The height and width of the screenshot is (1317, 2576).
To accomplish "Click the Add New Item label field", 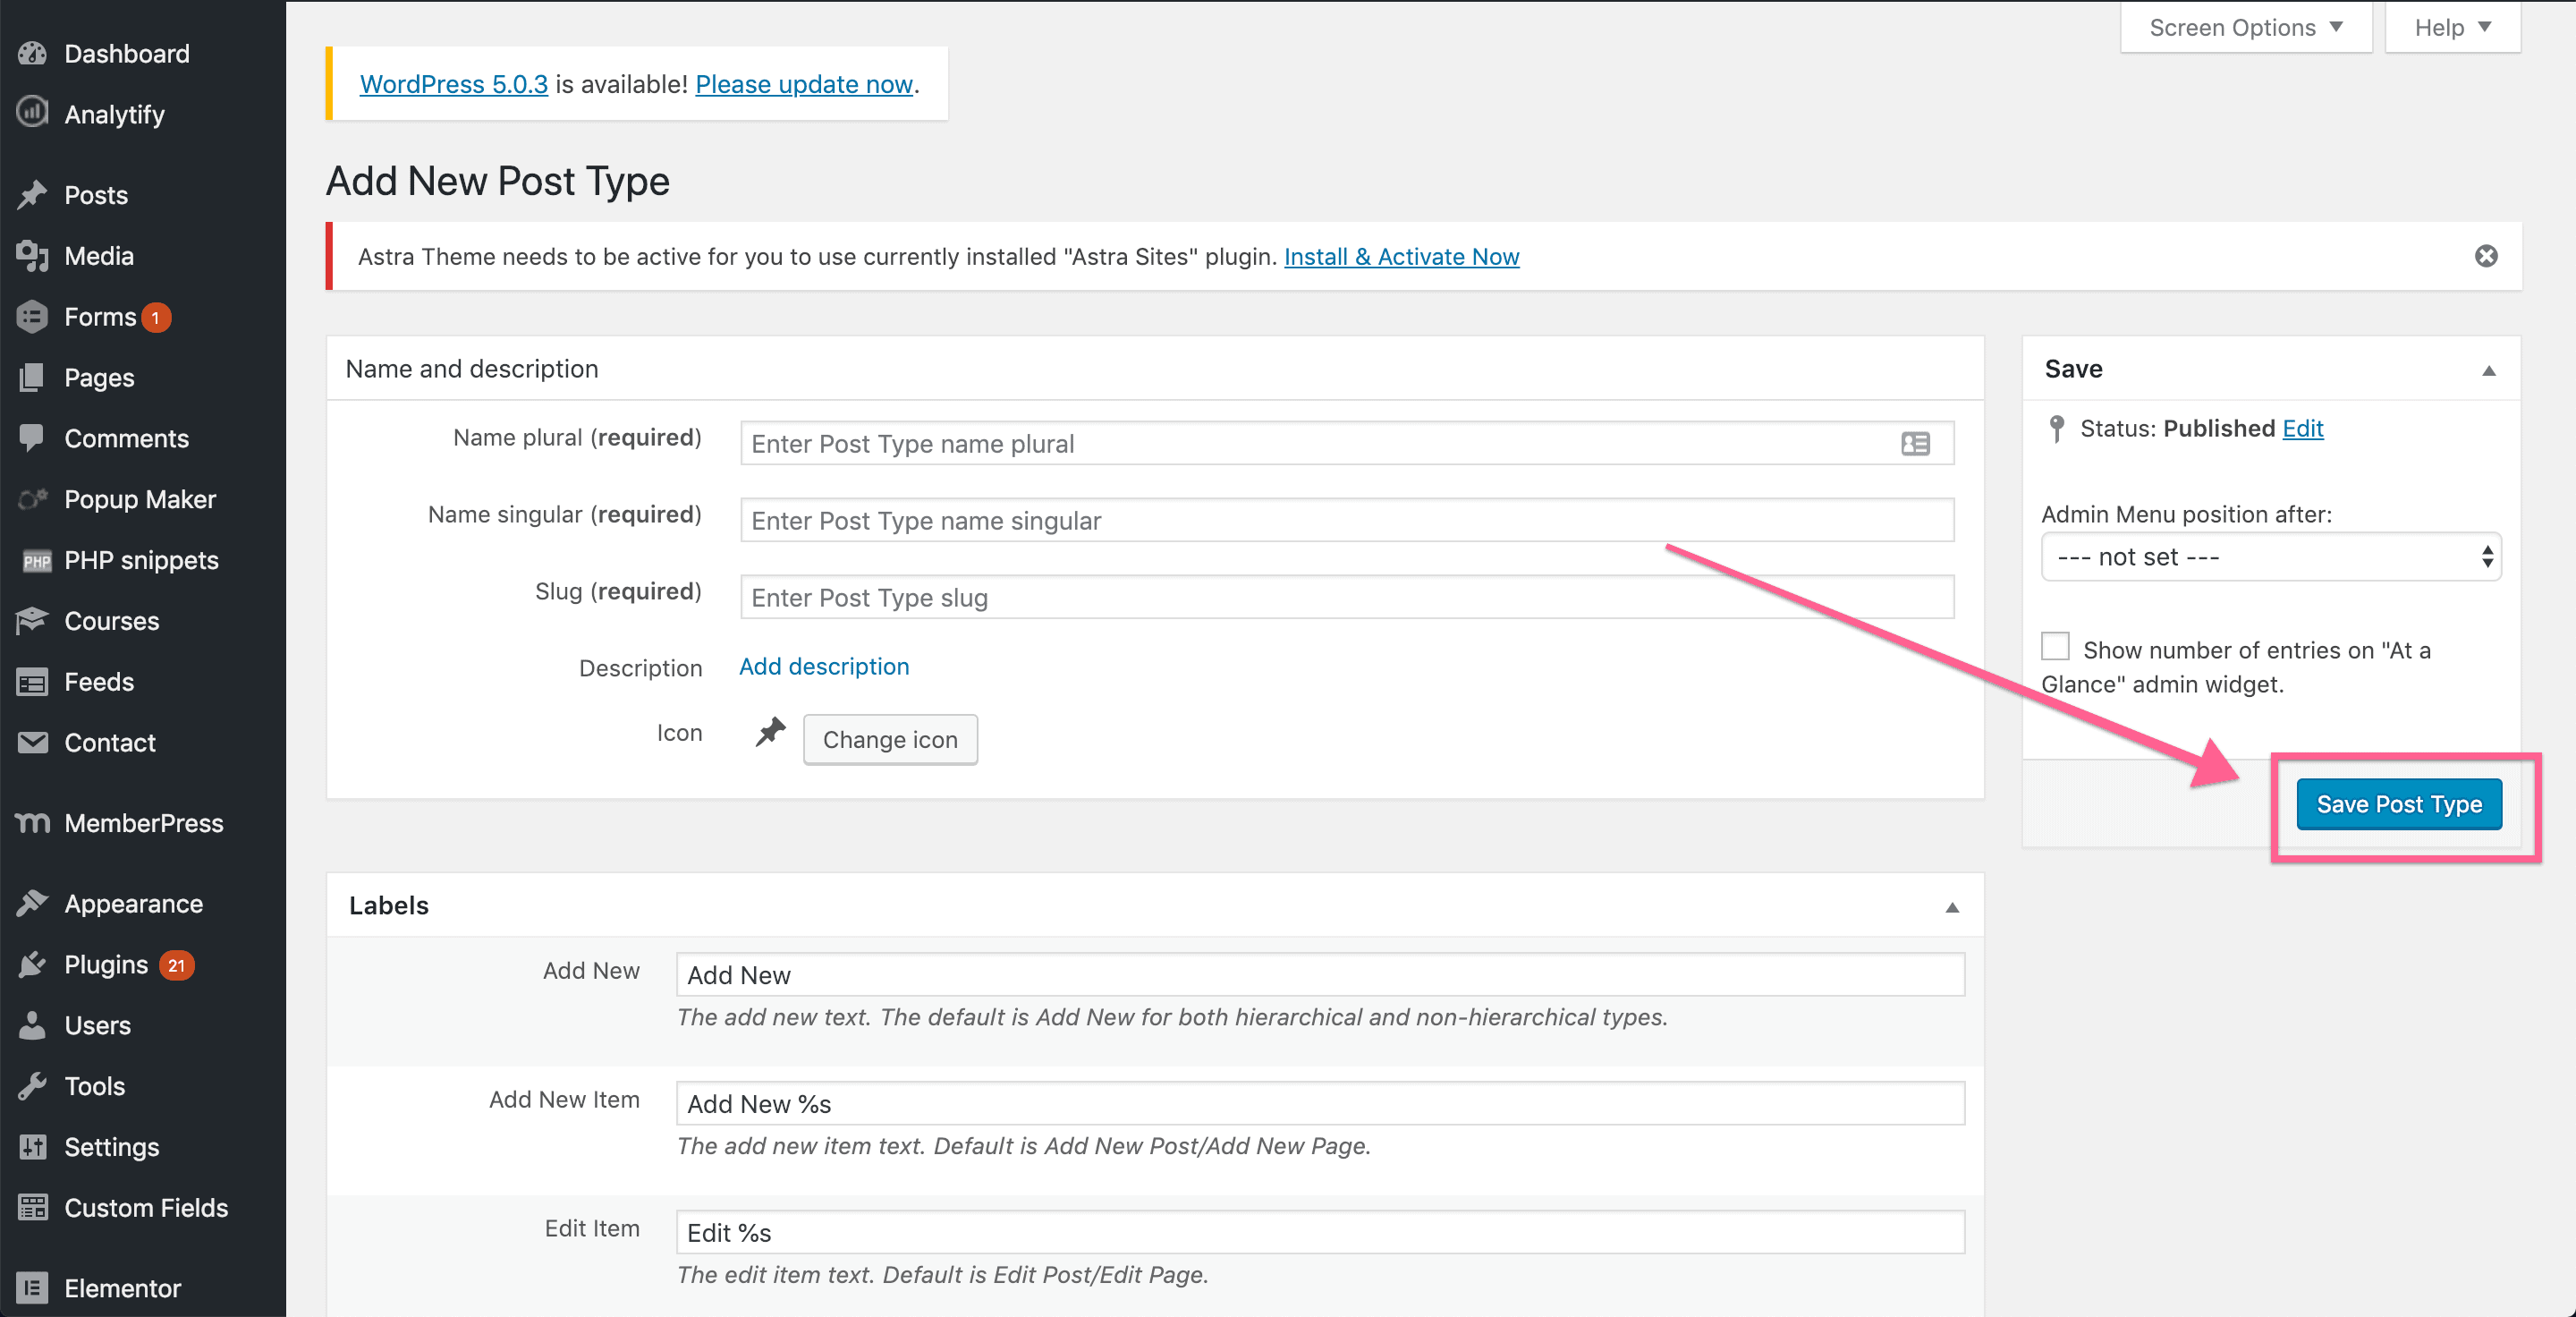I will 1320,1103.
